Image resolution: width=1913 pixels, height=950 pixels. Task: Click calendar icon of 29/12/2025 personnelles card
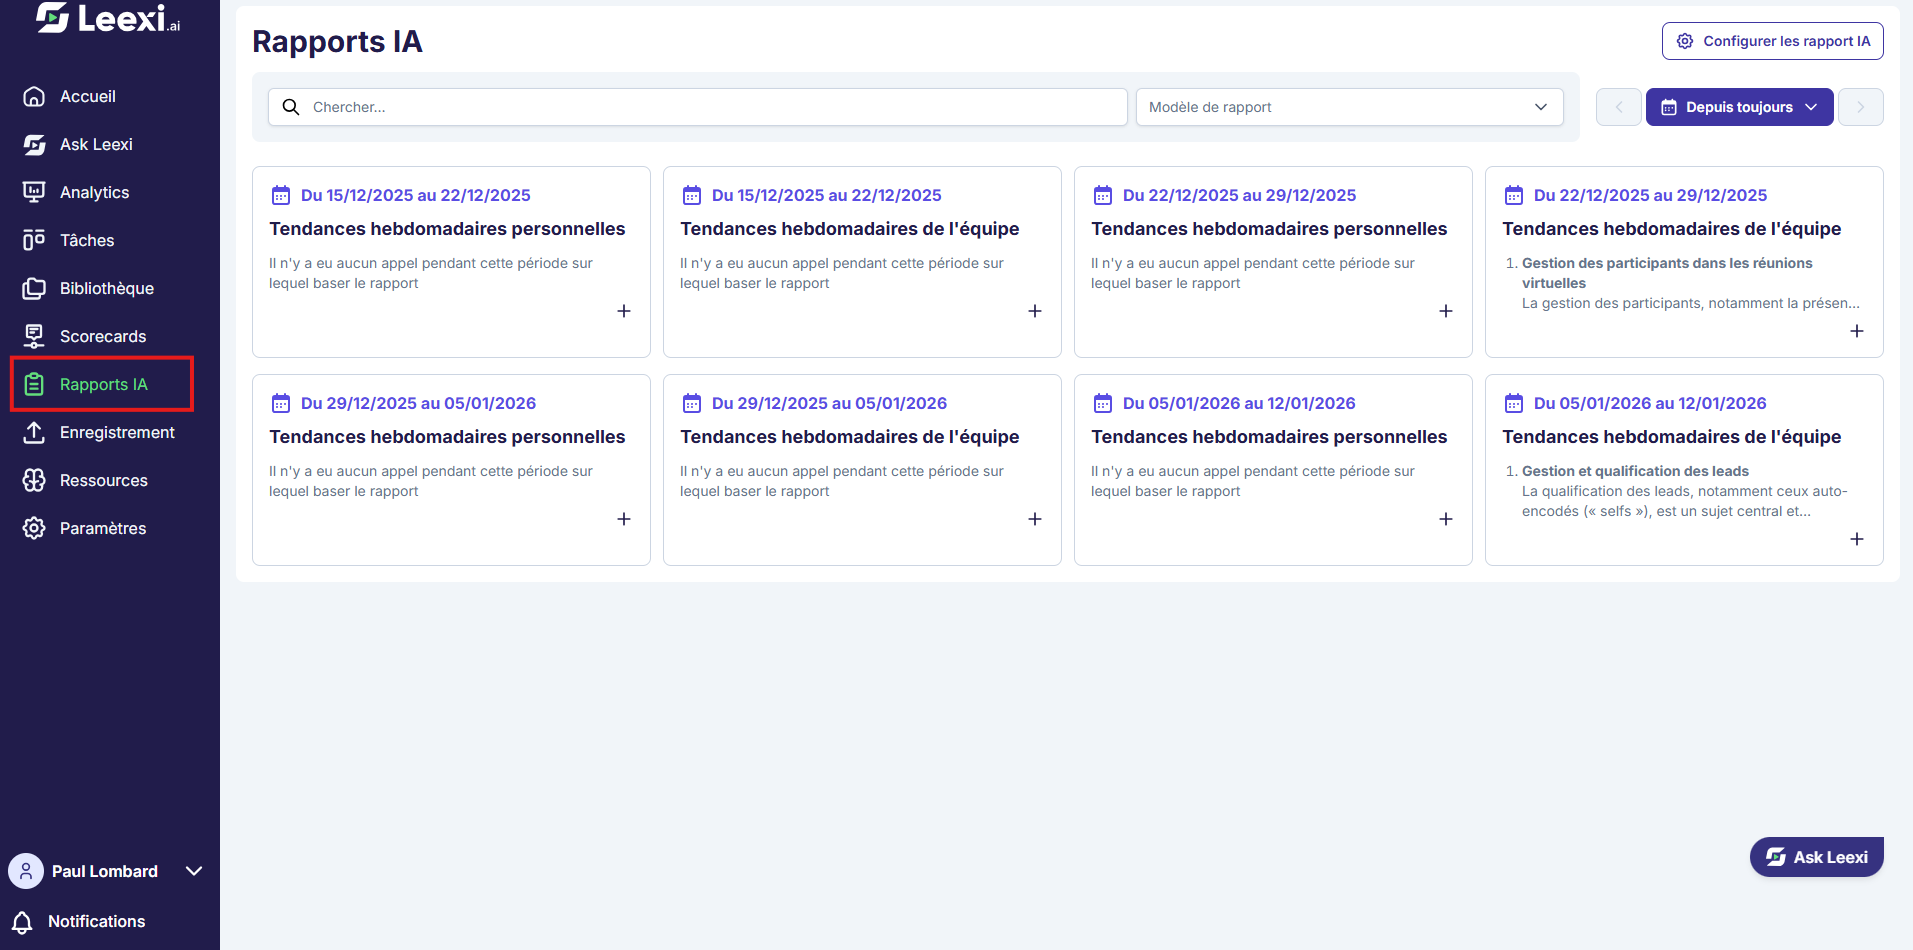coord(281,403)
